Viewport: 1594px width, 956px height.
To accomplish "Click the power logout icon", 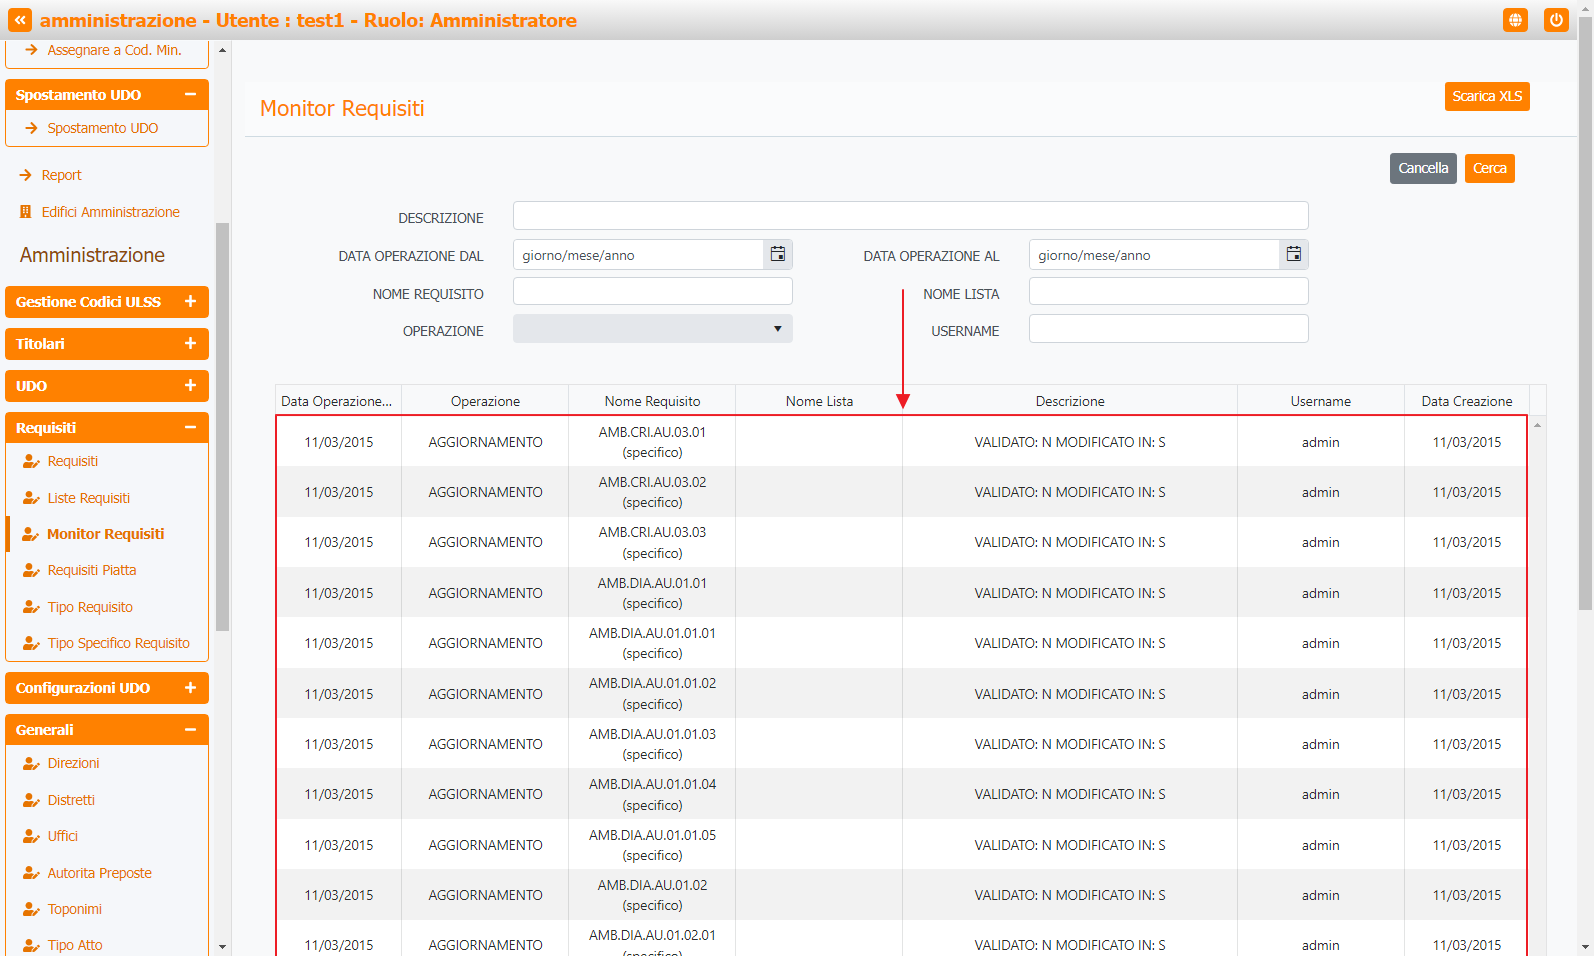I will pyautogui.click(x=1556, y=20).
